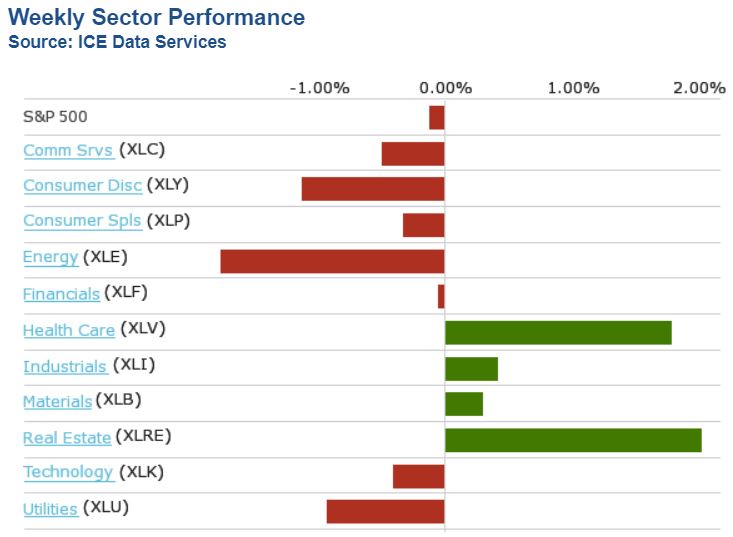733x537 pixels.
Task: Select the Financials sector link
Action: point(61,294)
